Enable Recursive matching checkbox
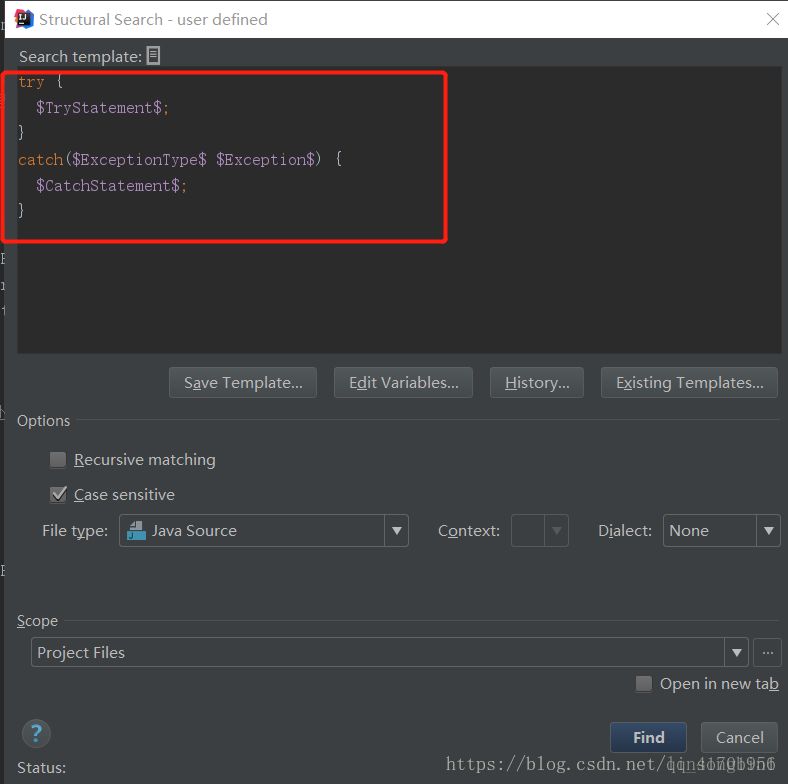Image resolution: width=788 pixels, height=784 pixels. 58,459
